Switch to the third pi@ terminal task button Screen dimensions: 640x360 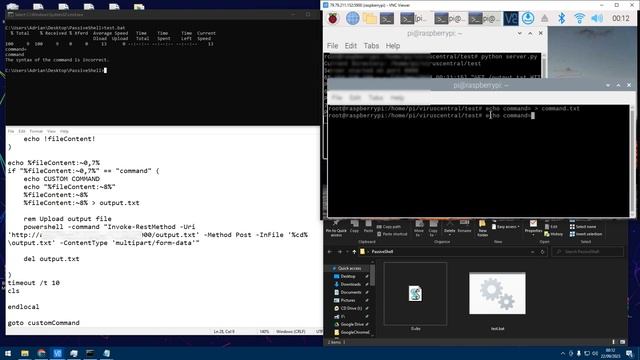coord(484,18)
